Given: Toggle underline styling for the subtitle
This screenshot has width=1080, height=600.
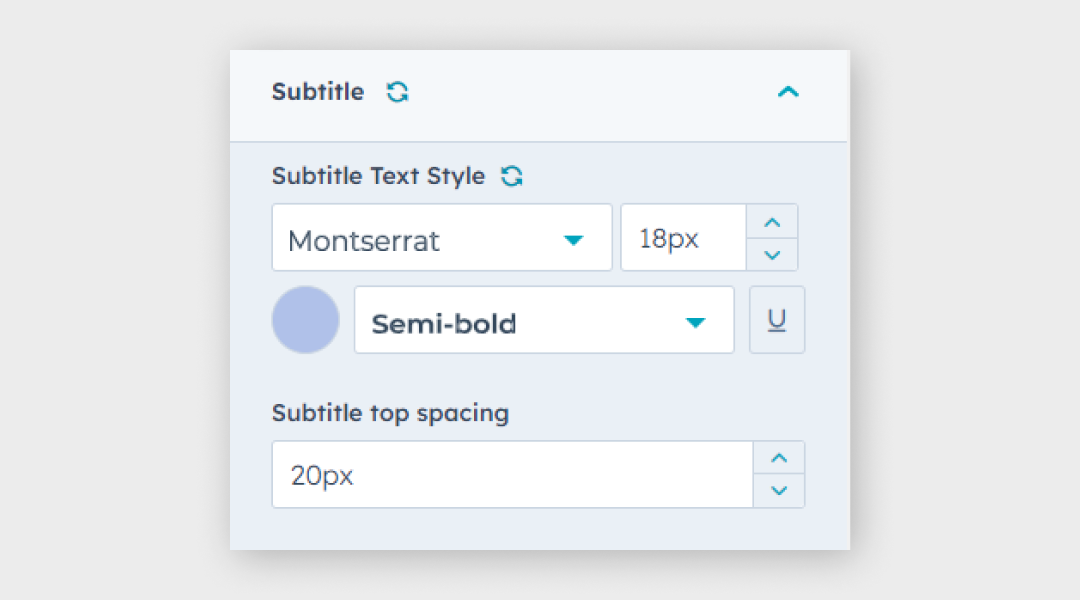Looking at the screenshot, I should pos(777,320).
